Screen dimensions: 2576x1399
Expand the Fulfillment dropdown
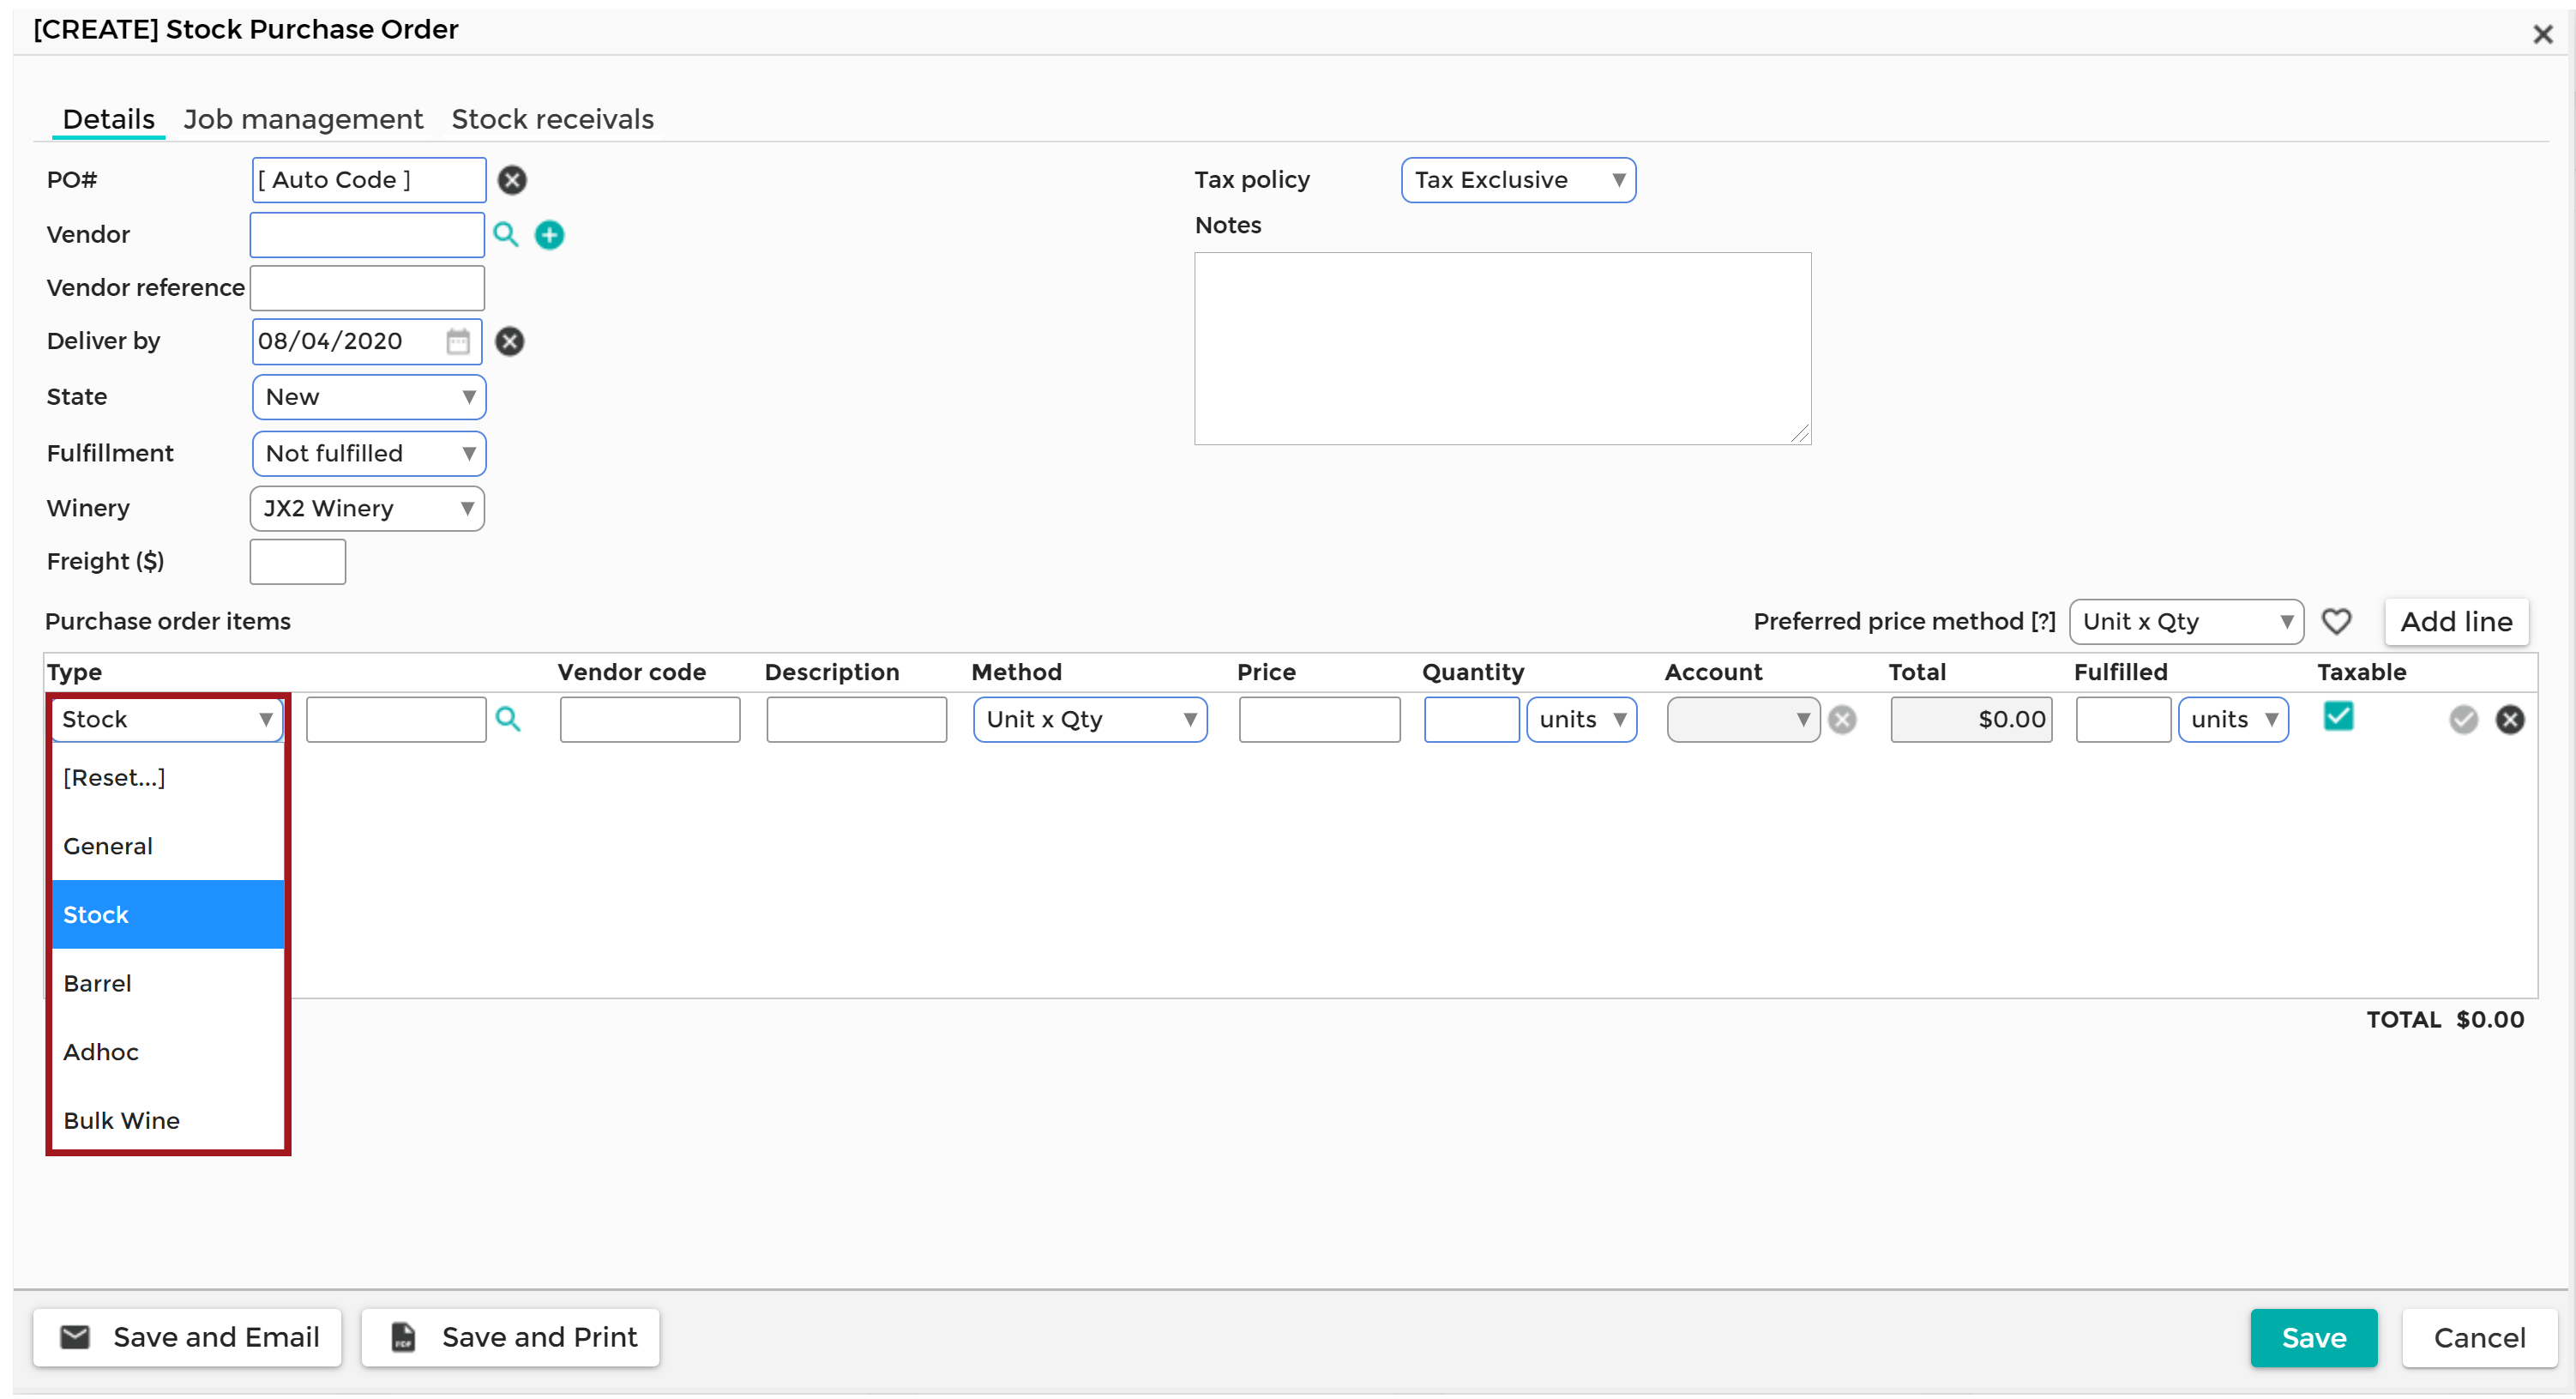point(369,454)
